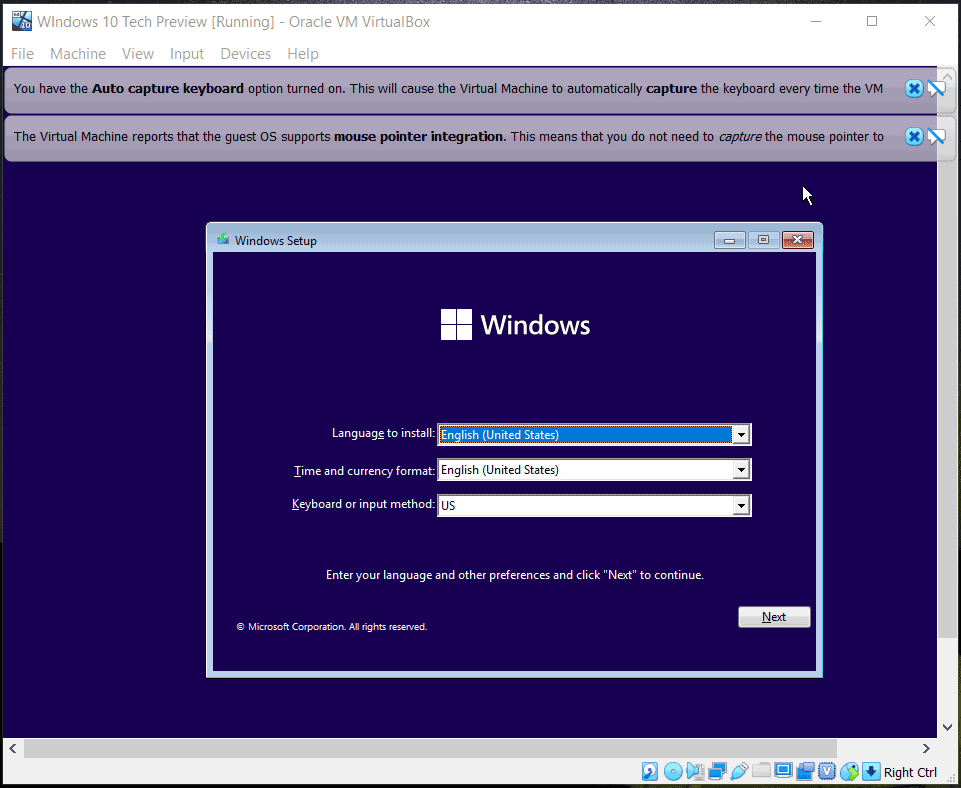Minimize the VirtualBox VM window
This screenshot has width=961, height=788.
tap(816, 21)
